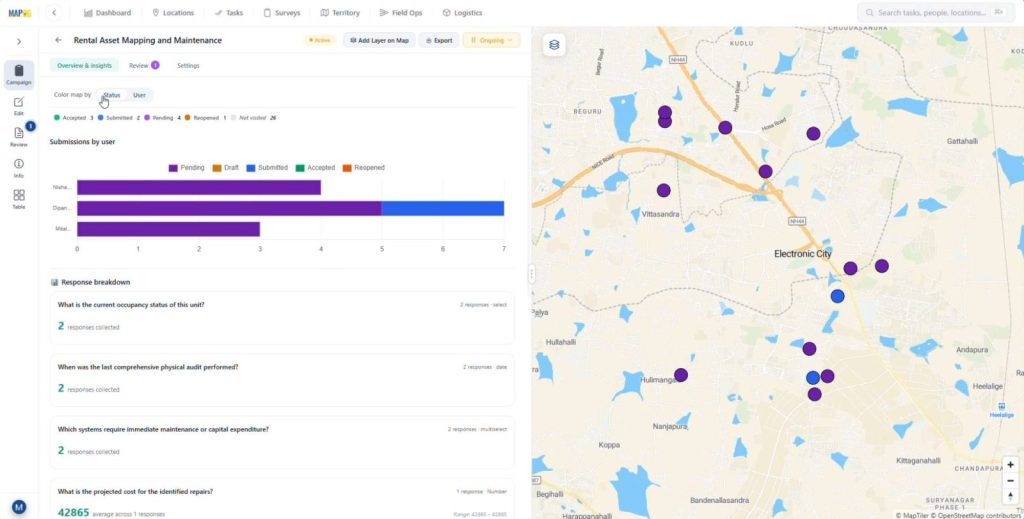This screenshot has width=1024, height=519.
Task: Toggle the Draft series in chart legend
Action: (226, 168)
